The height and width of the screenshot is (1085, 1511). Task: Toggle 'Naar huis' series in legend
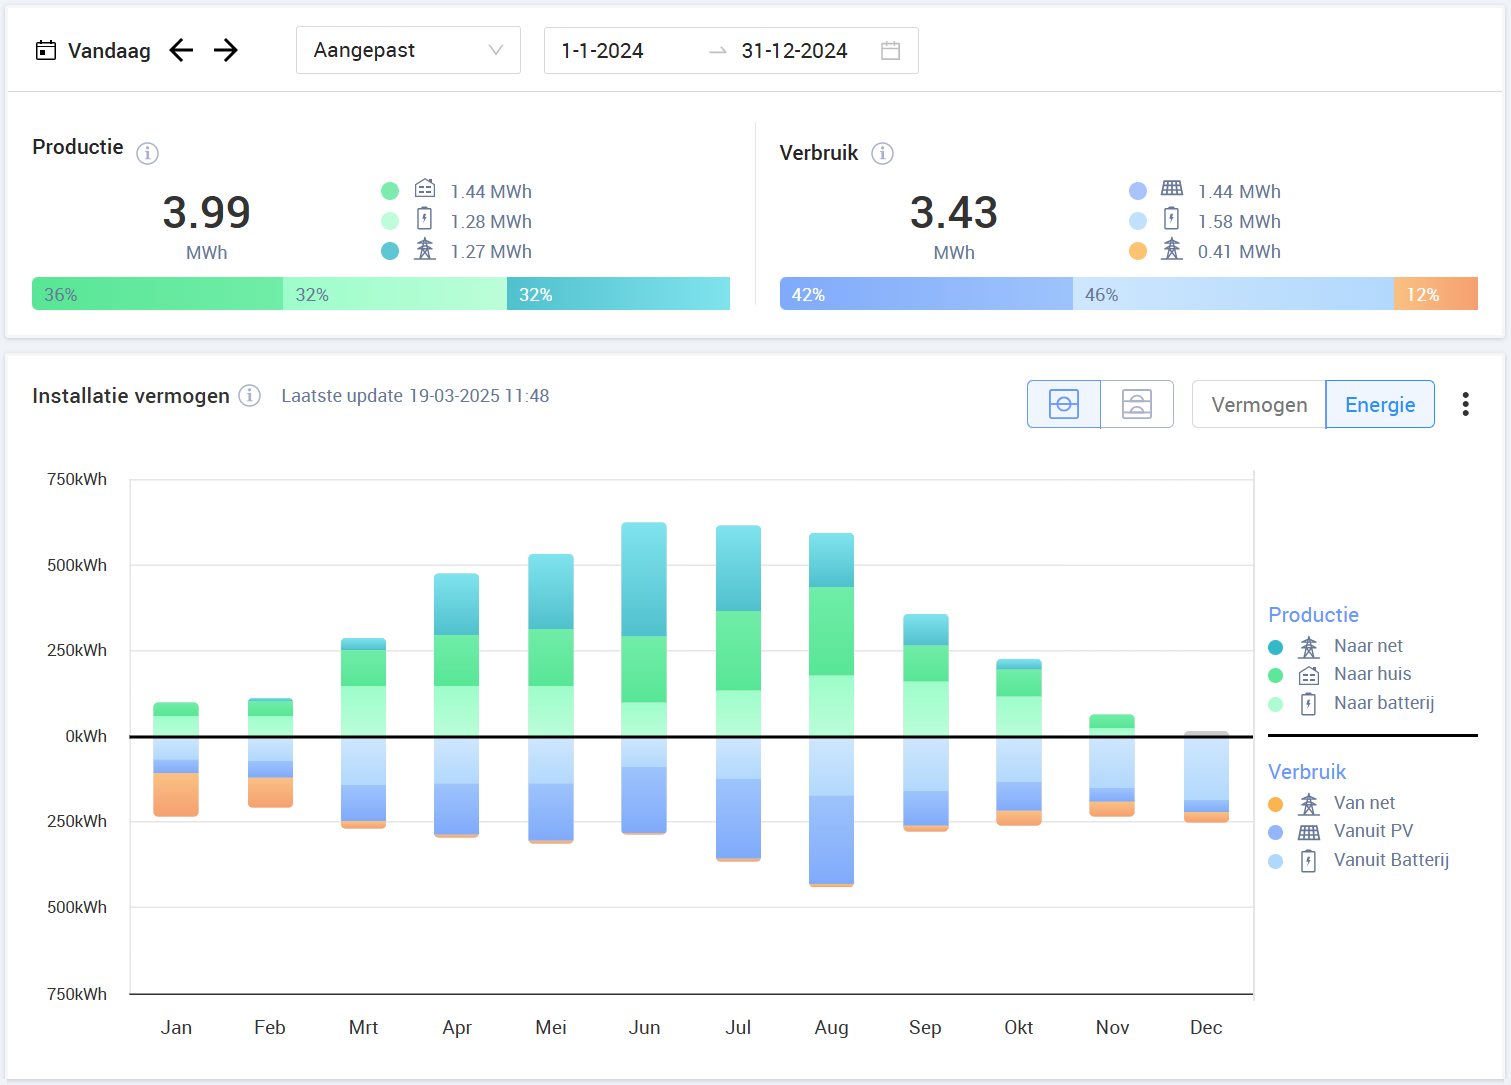tap(1371, 674)
